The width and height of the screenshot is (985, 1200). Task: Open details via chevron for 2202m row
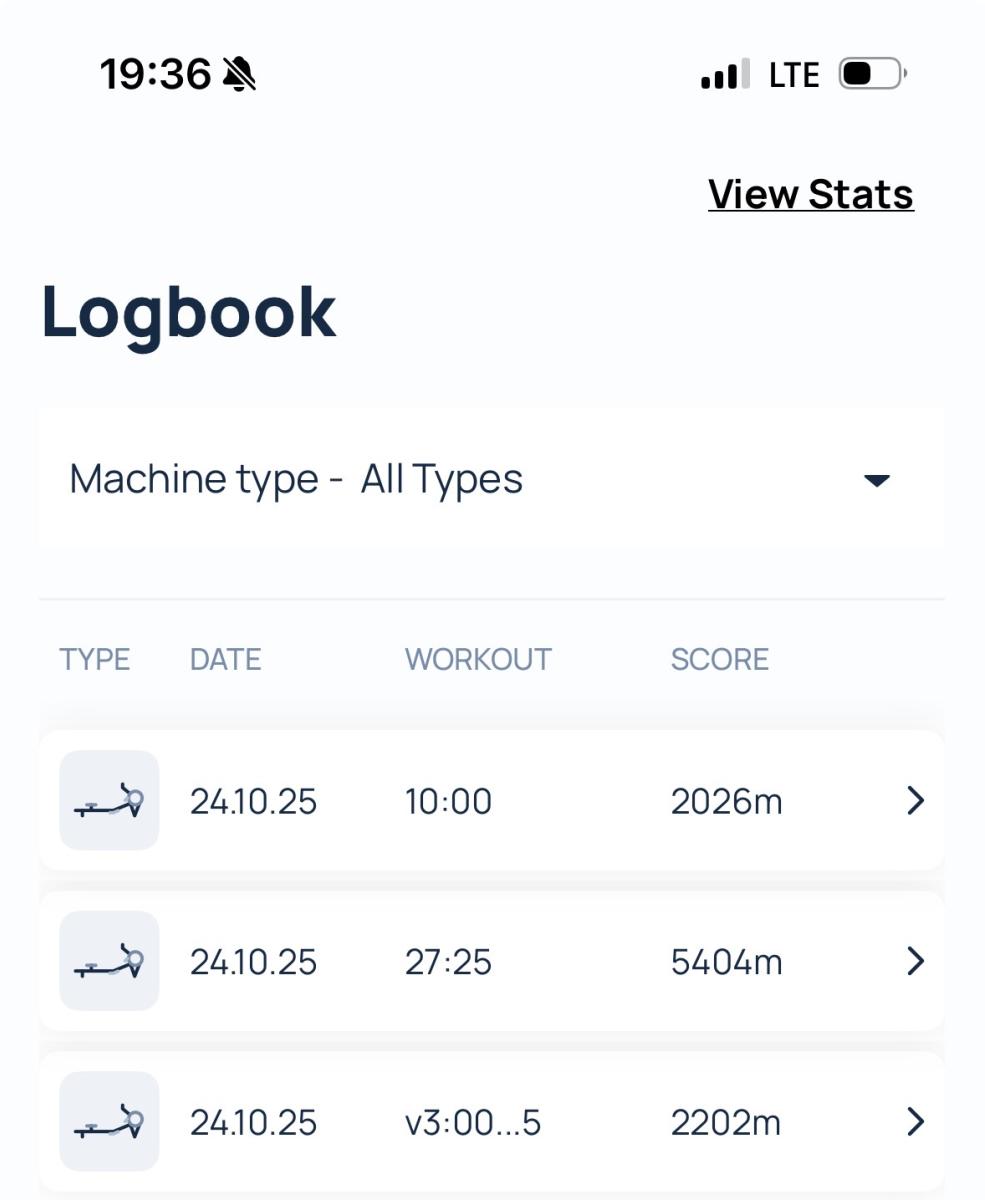pyautogui.click(x=914, y=1122)
